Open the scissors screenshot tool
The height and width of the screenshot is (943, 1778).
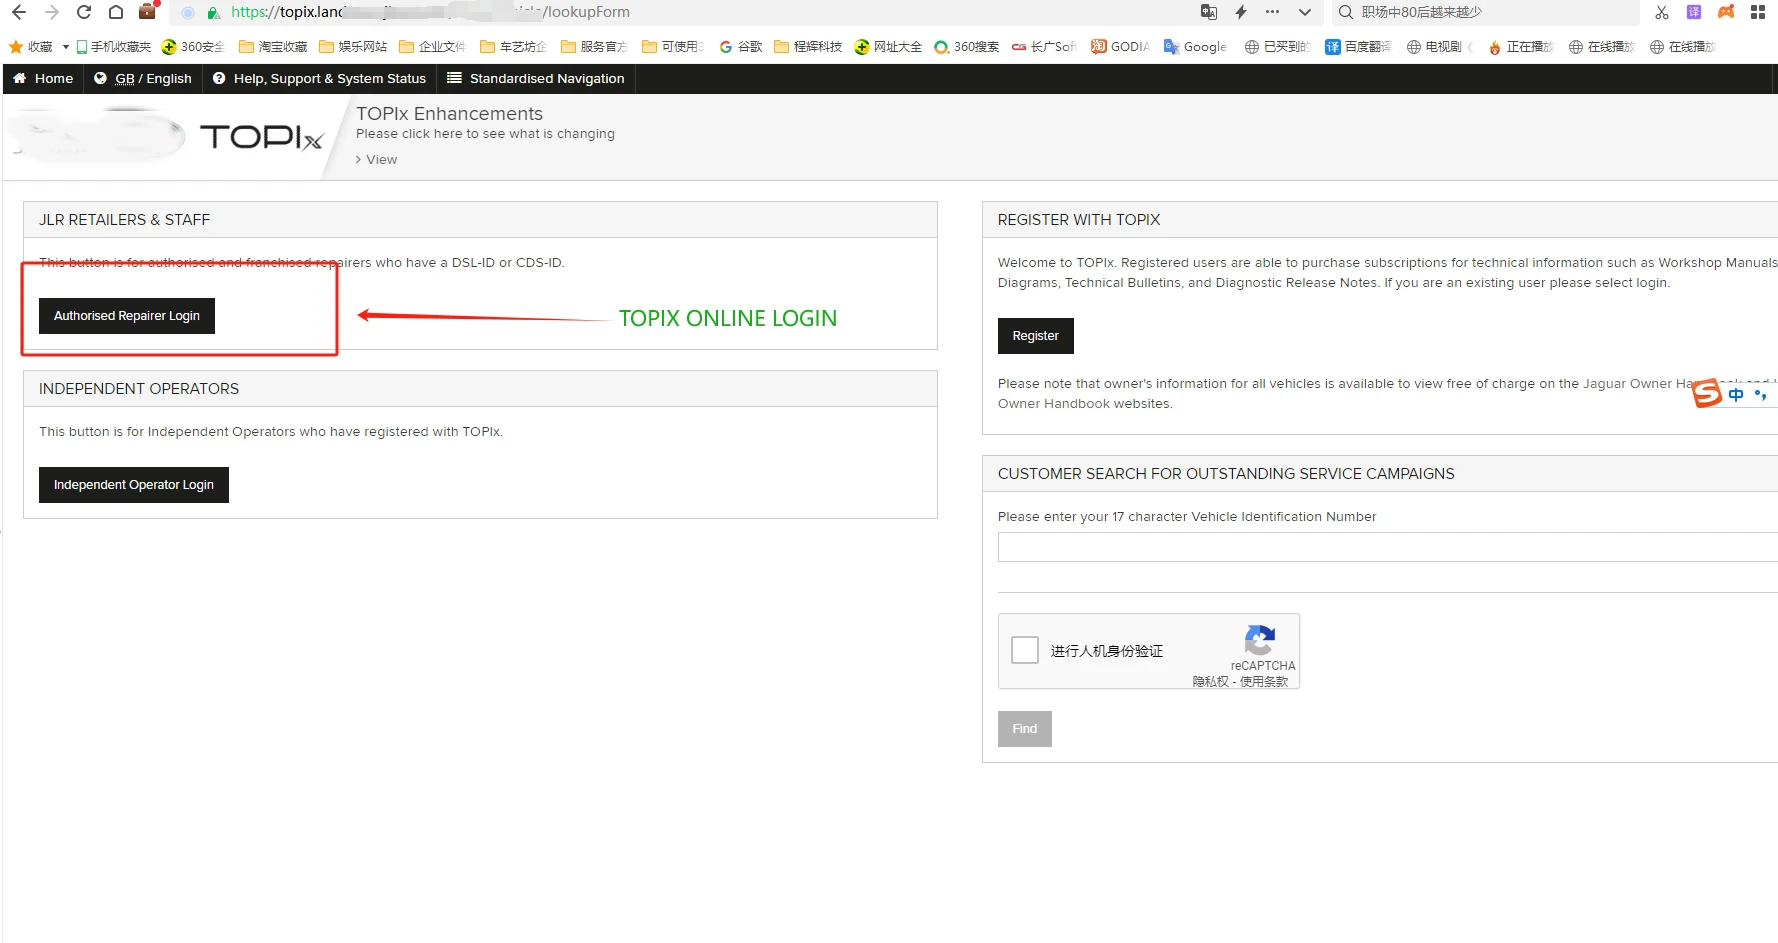pyautogui.click(x=1662, y=12)
